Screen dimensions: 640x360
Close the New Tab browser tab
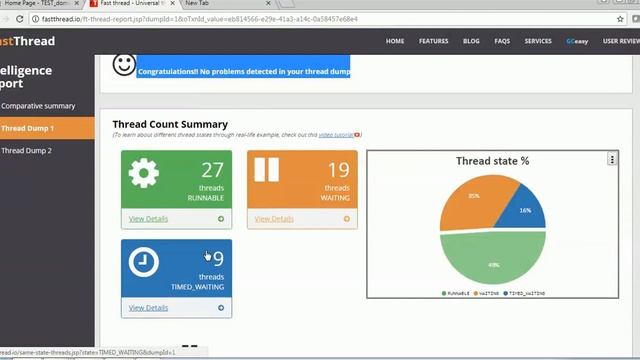pos(268,3)
